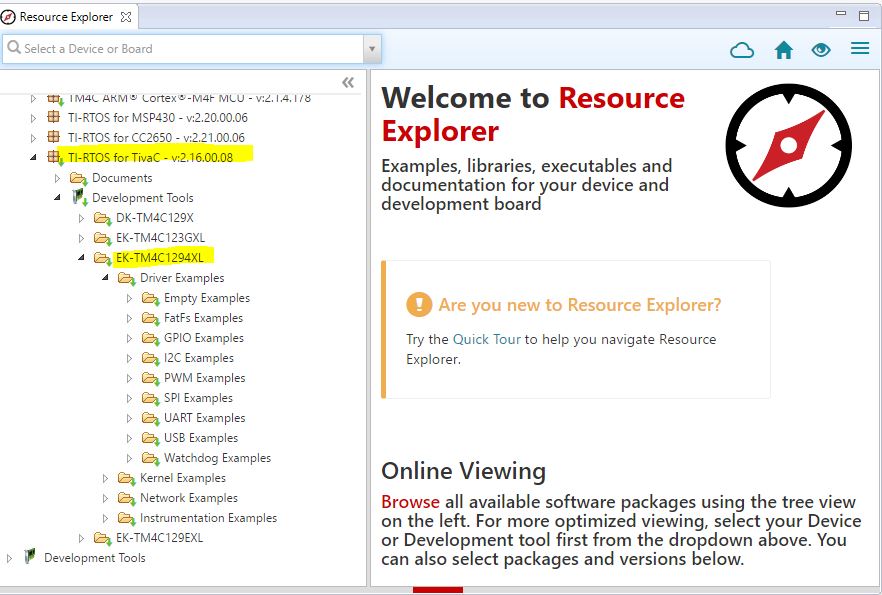The width and height of the screenshot is (882, 595).
Task: Click TI-RTOS for TivaC package icon
Action: [55, 157]
